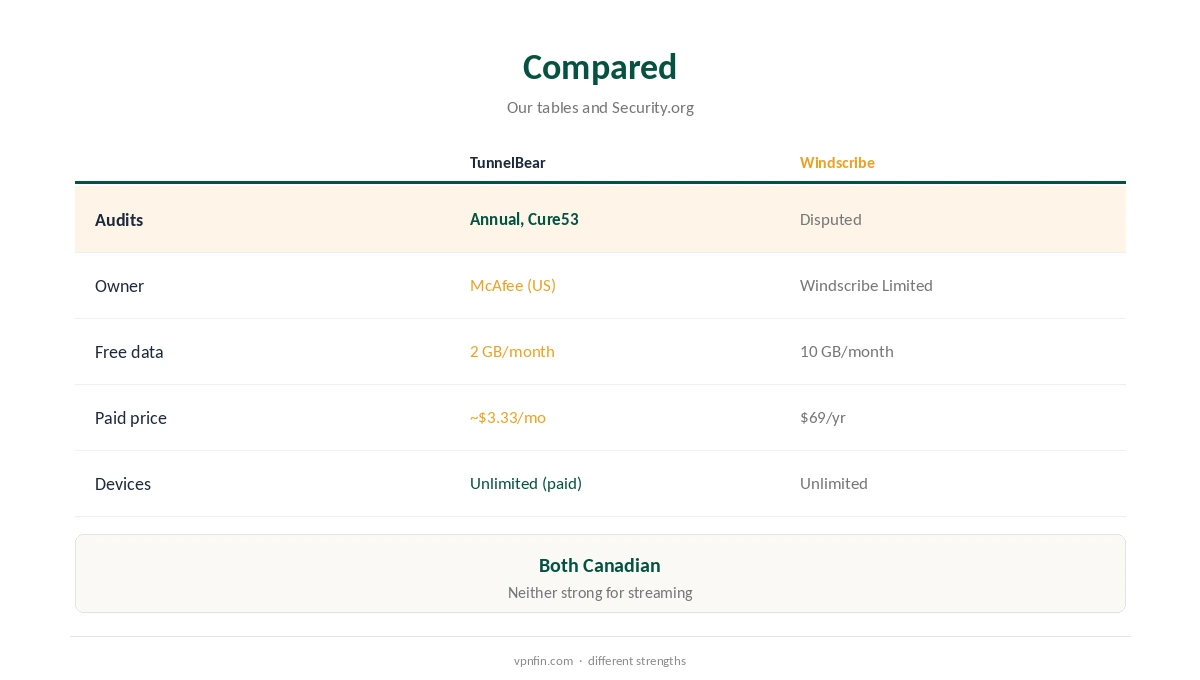Click the 'different strengths' footer text
The height and width of the screenshot is (680, 1200).
(x=637, y=661)
